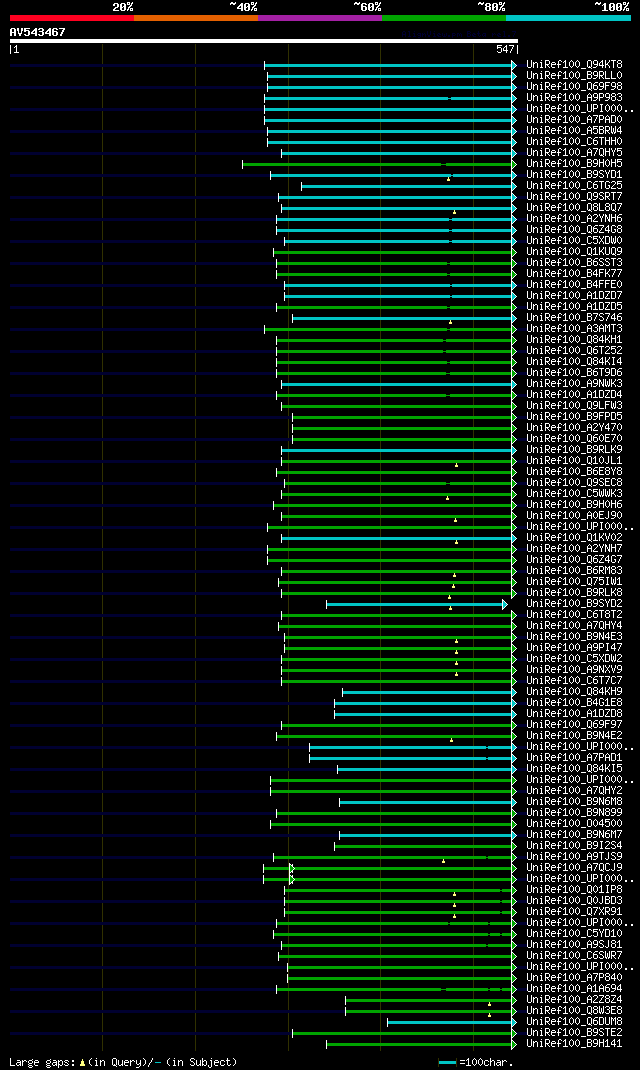Click the cyan alignment bar of Q6DUM8
Screen dimensions: 640x1070
pyautogui.click(x=452, y=1022)
